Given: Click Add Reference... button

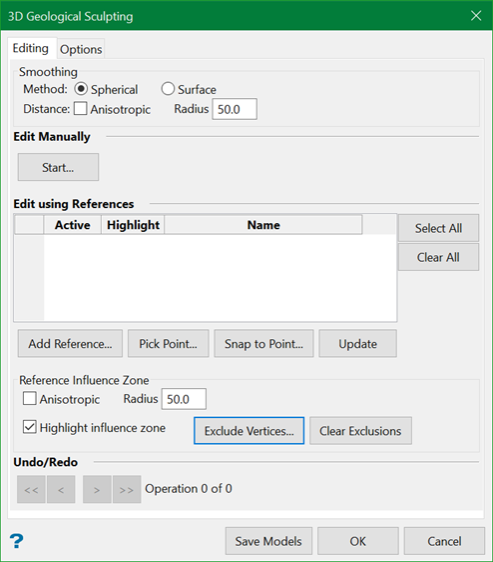Looking at the screenshot, I should click(70, 343).
